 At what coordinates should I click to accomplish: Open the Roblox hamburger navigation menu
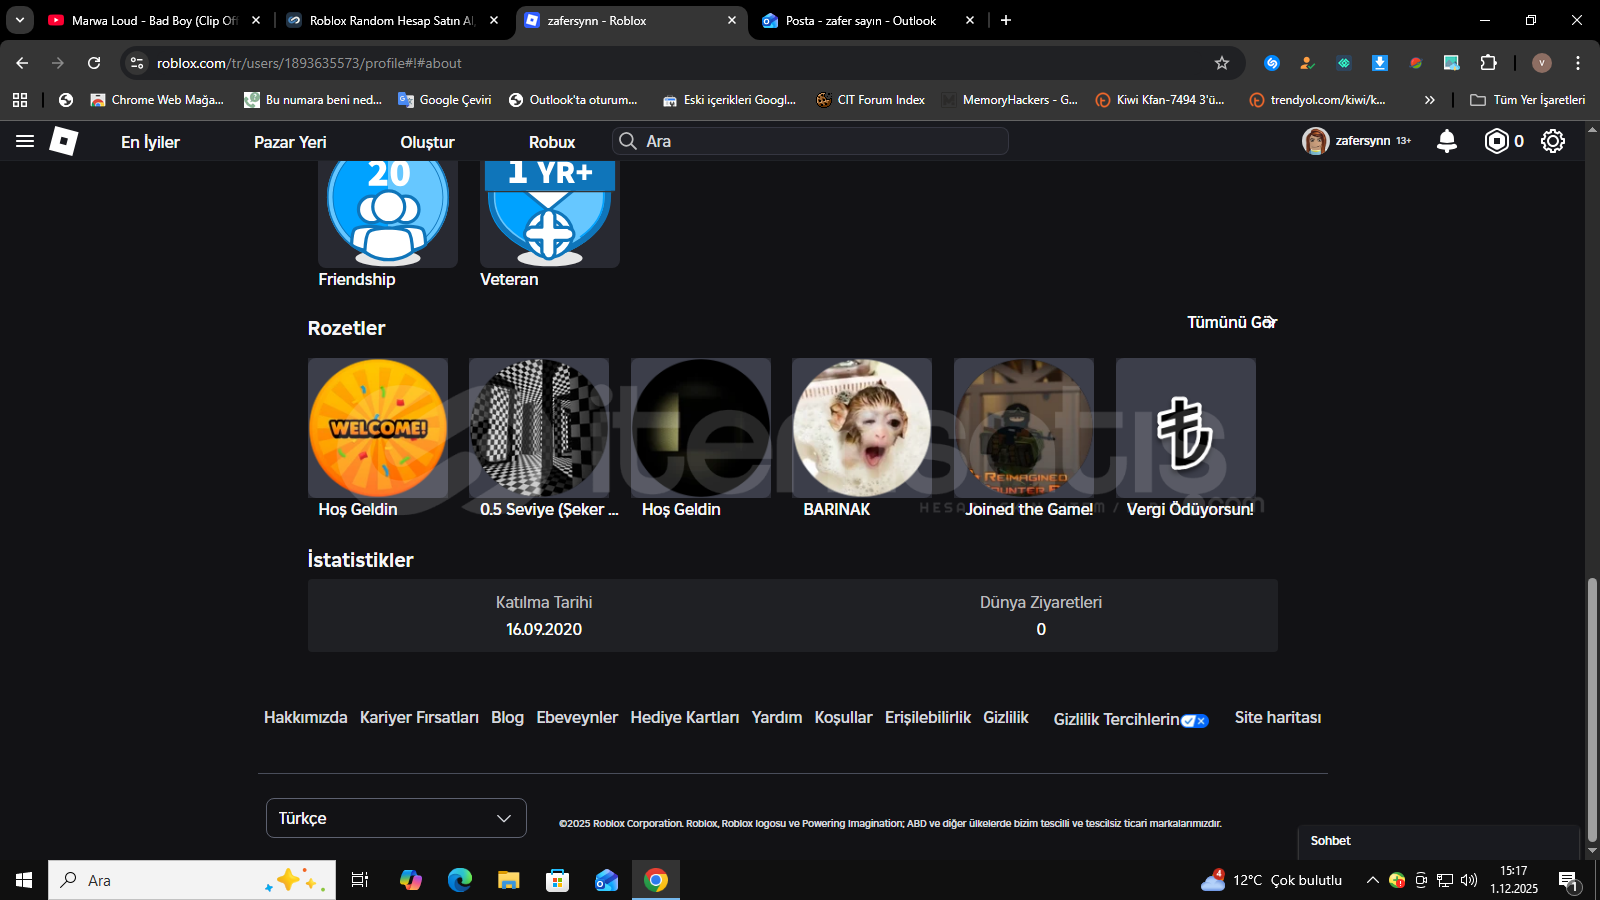pyautogui.click(x=25, y=141)
